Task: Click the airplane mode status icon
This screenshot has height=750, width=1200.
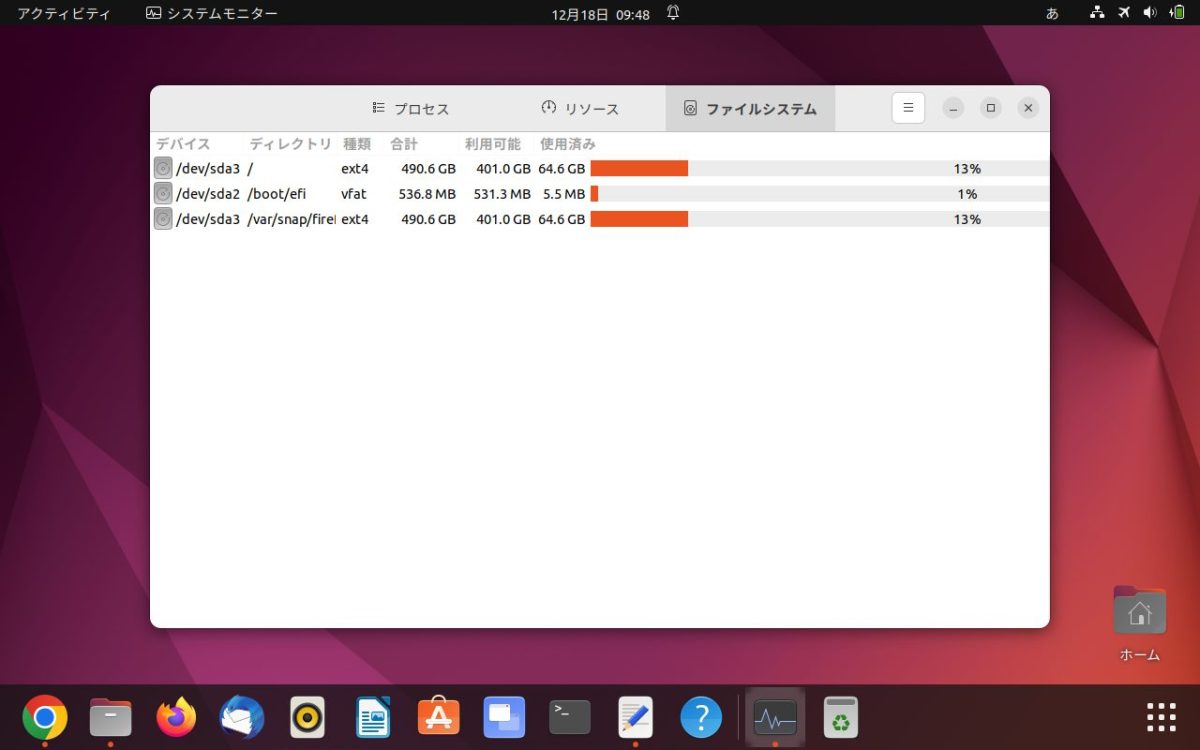Action: [x=1124, y=13]
